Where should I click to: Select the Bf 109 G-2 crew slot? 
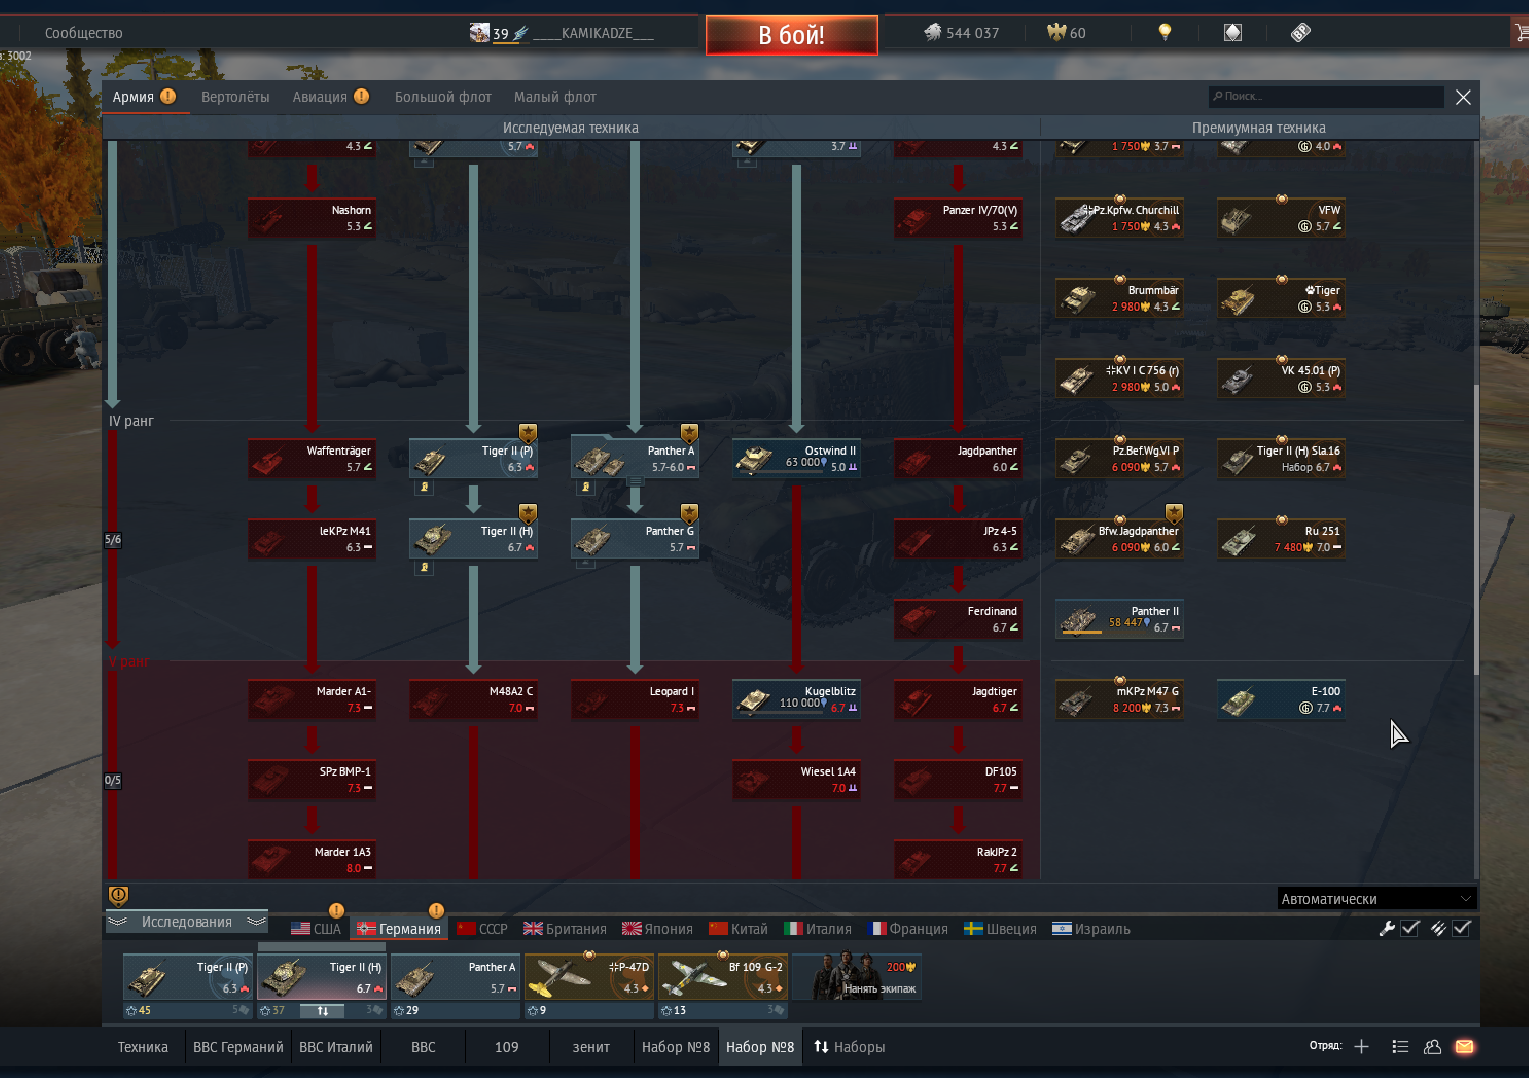pos(722,978)
